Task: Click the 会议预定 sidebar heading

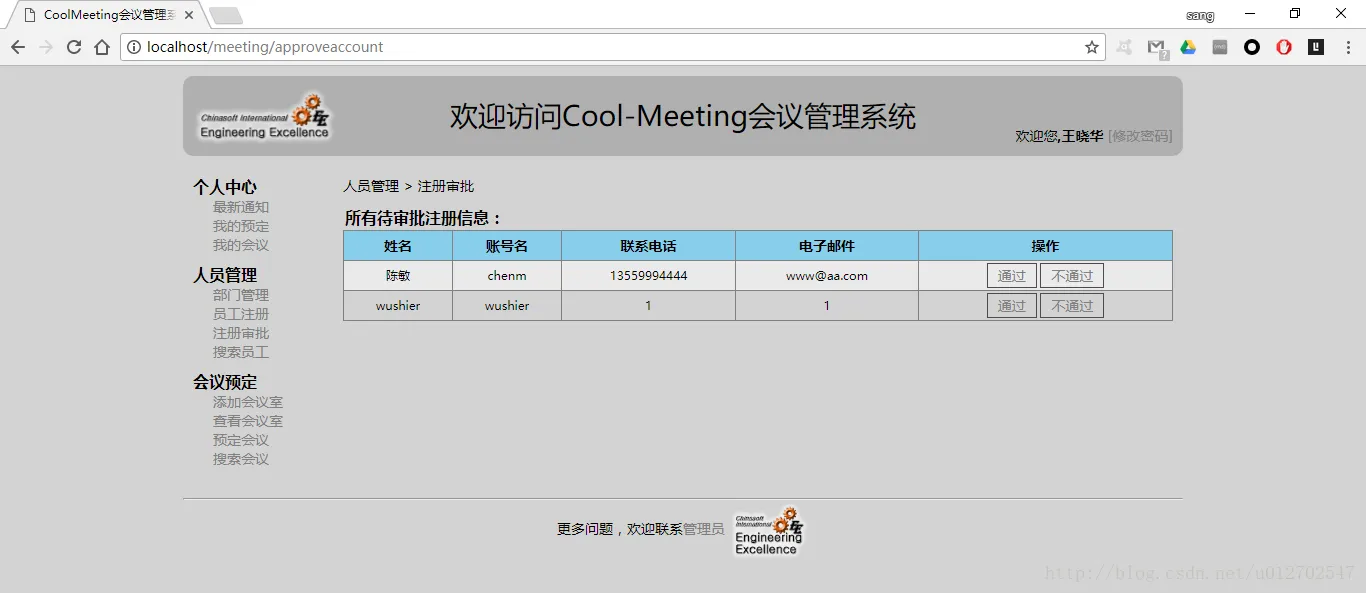Action: tap(225, 382)
